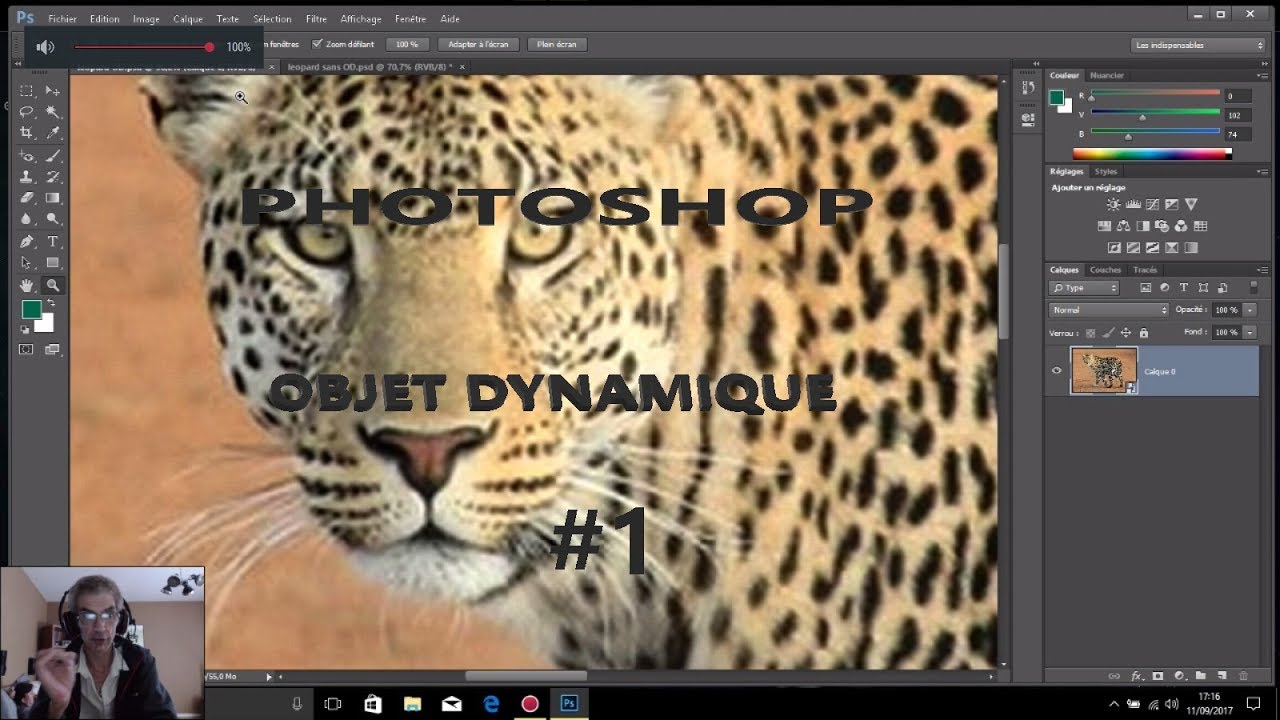This screenshot has height=720, width=1280.
Task: Toggle lock all padlock icon
Action: coord(1143,332)
